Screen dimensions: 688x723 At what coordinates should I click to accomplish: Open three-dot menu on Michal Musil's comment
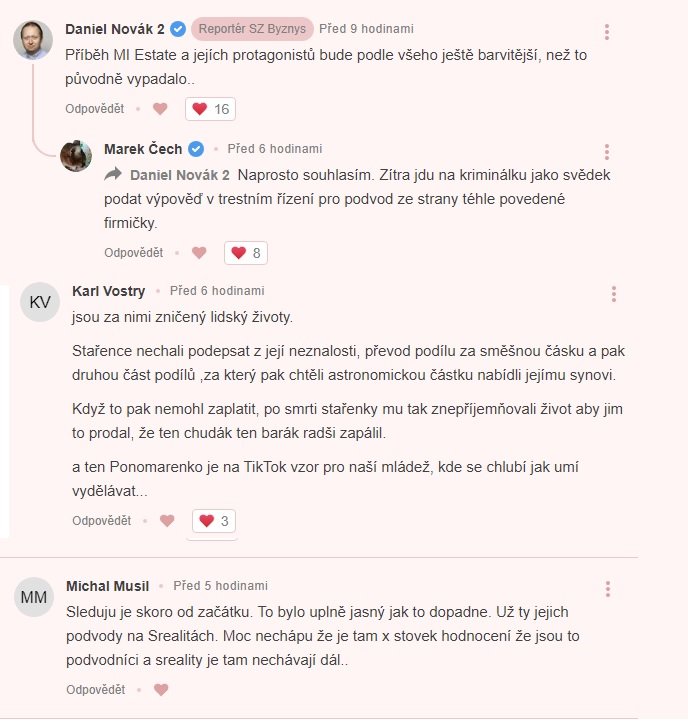(x=606, y=589)
